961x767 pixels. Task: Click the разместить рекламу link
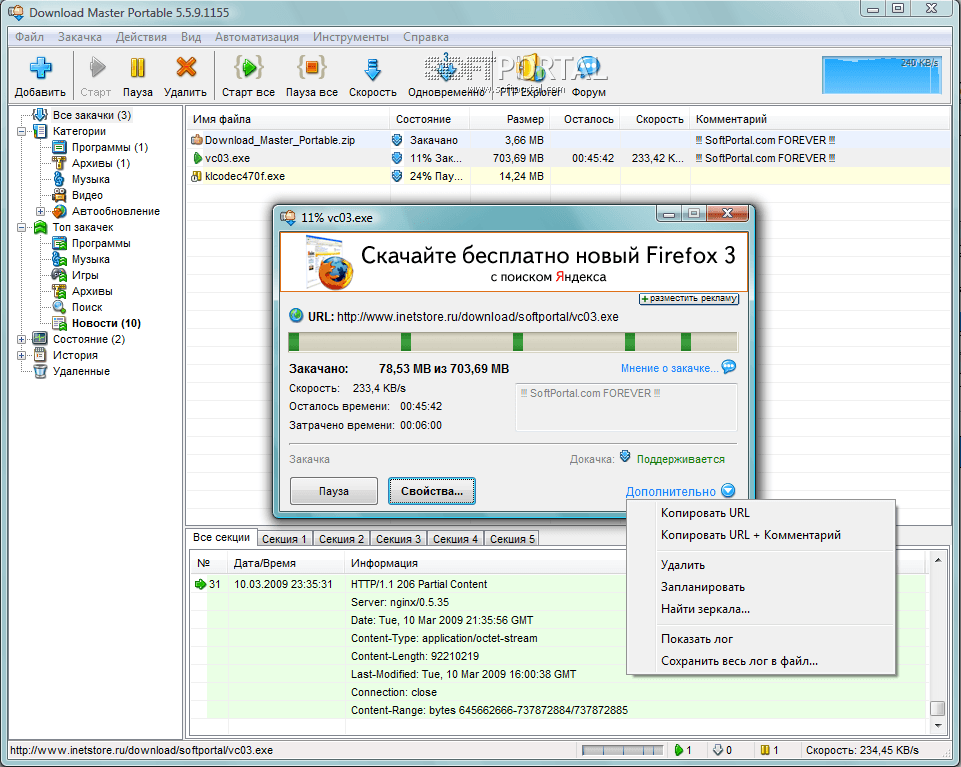689,299
